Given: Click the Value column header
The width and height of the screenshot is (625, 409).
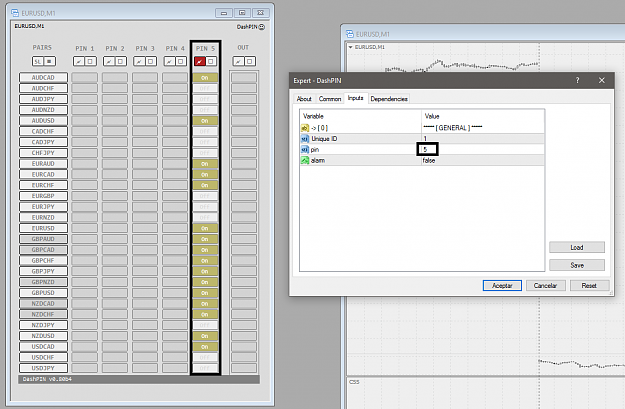Looking at the screenshot, I should pos(483,116).
